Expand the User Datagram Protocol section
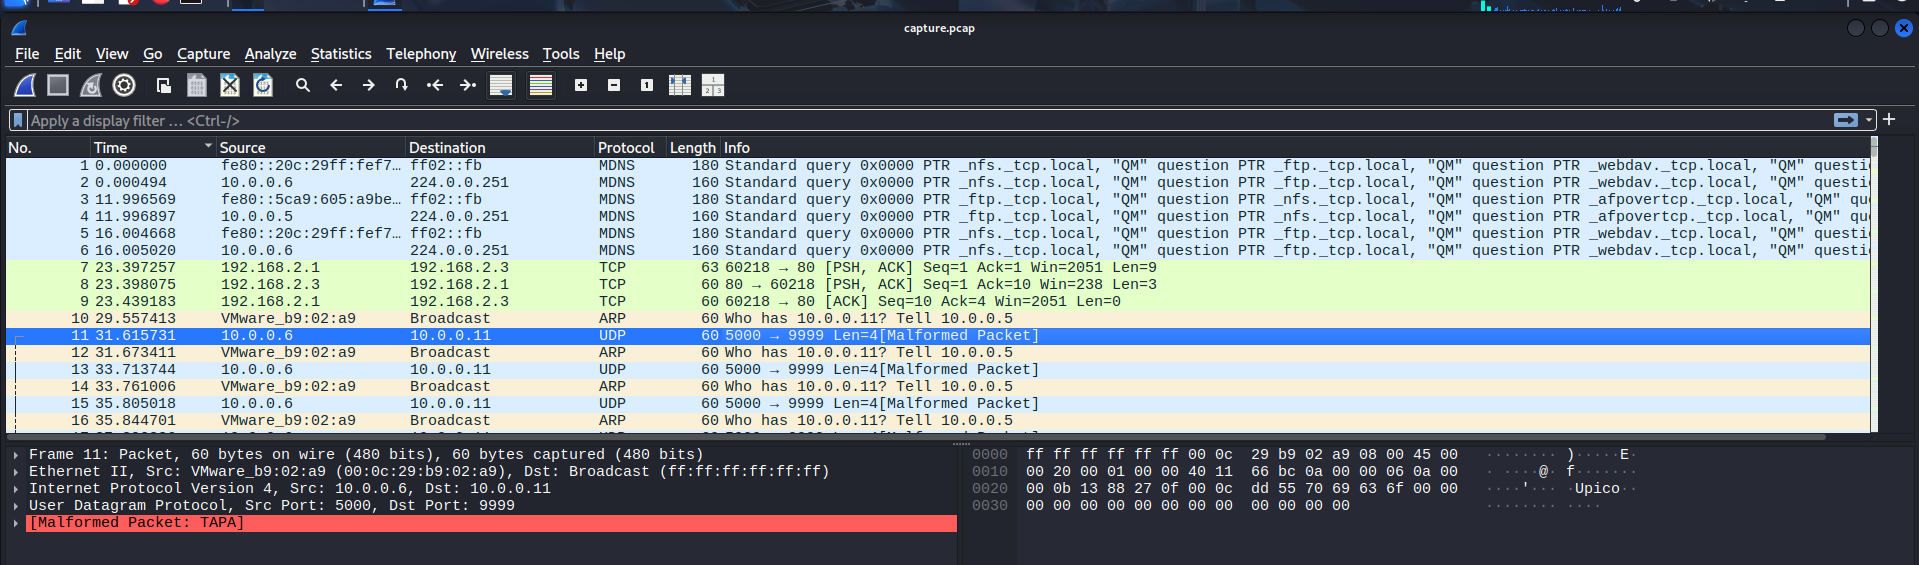 (16, 506)
